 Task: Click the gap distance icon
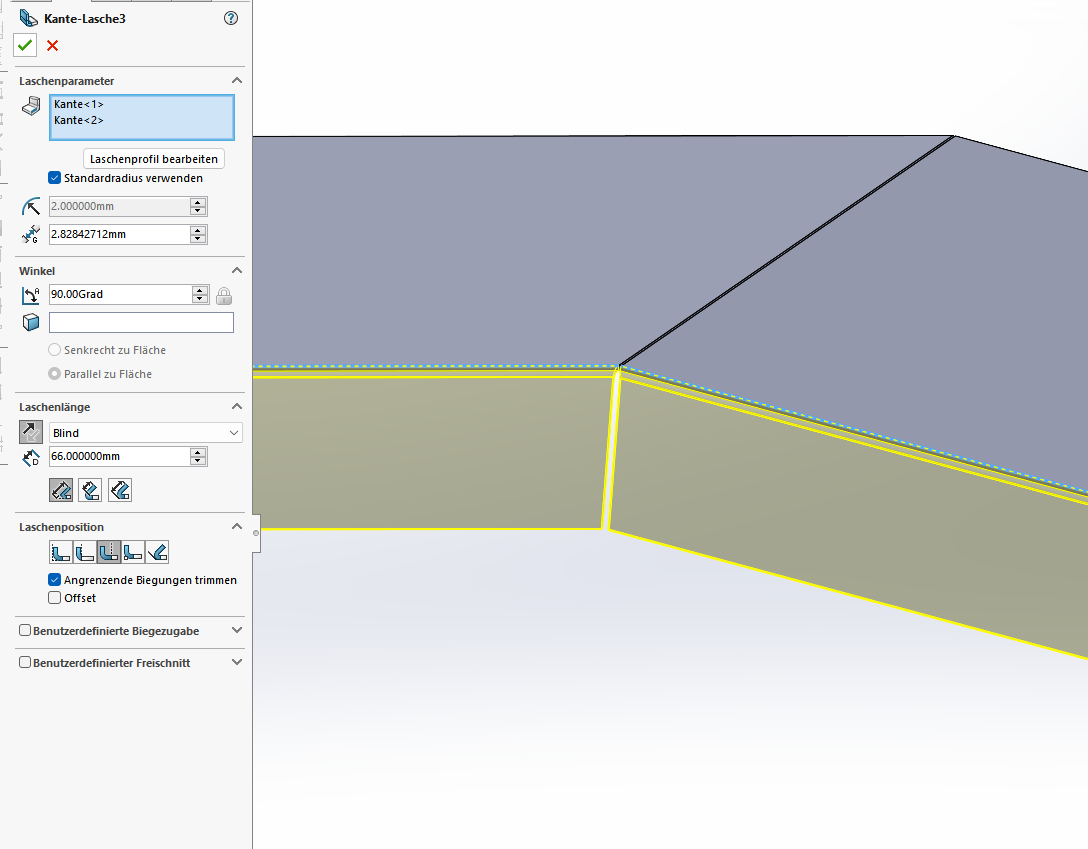point(31,234)
